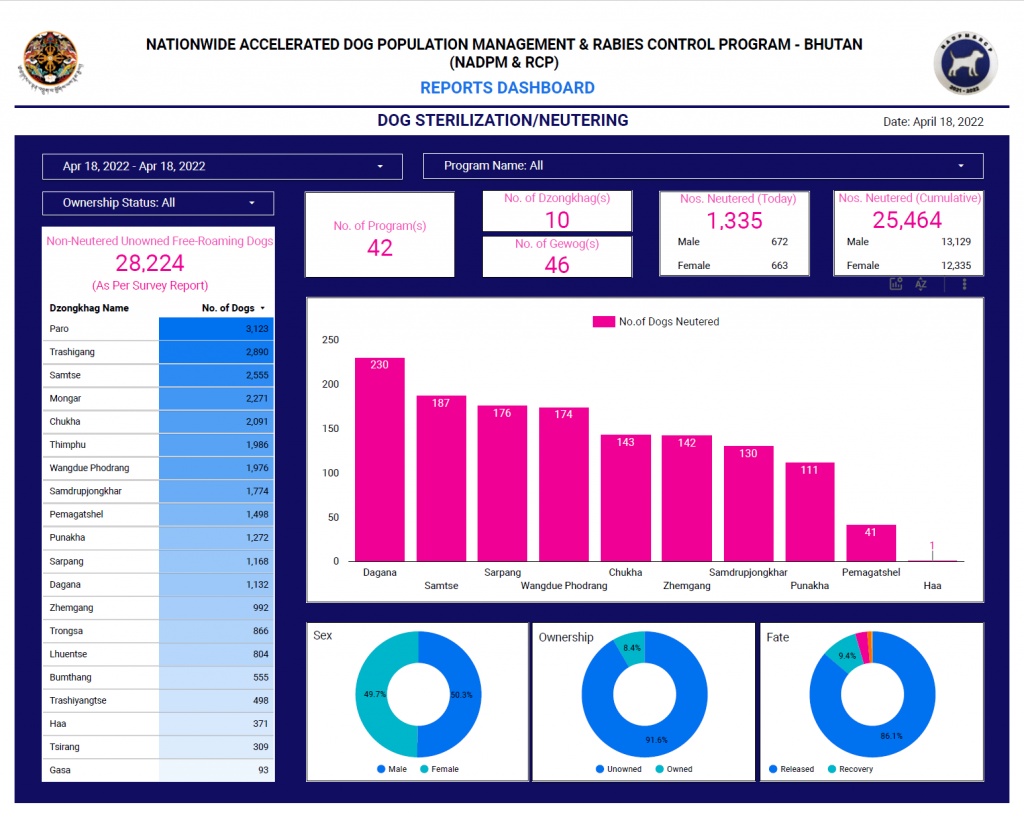Open the Ownership Status dropdown

tap(158, 203)
